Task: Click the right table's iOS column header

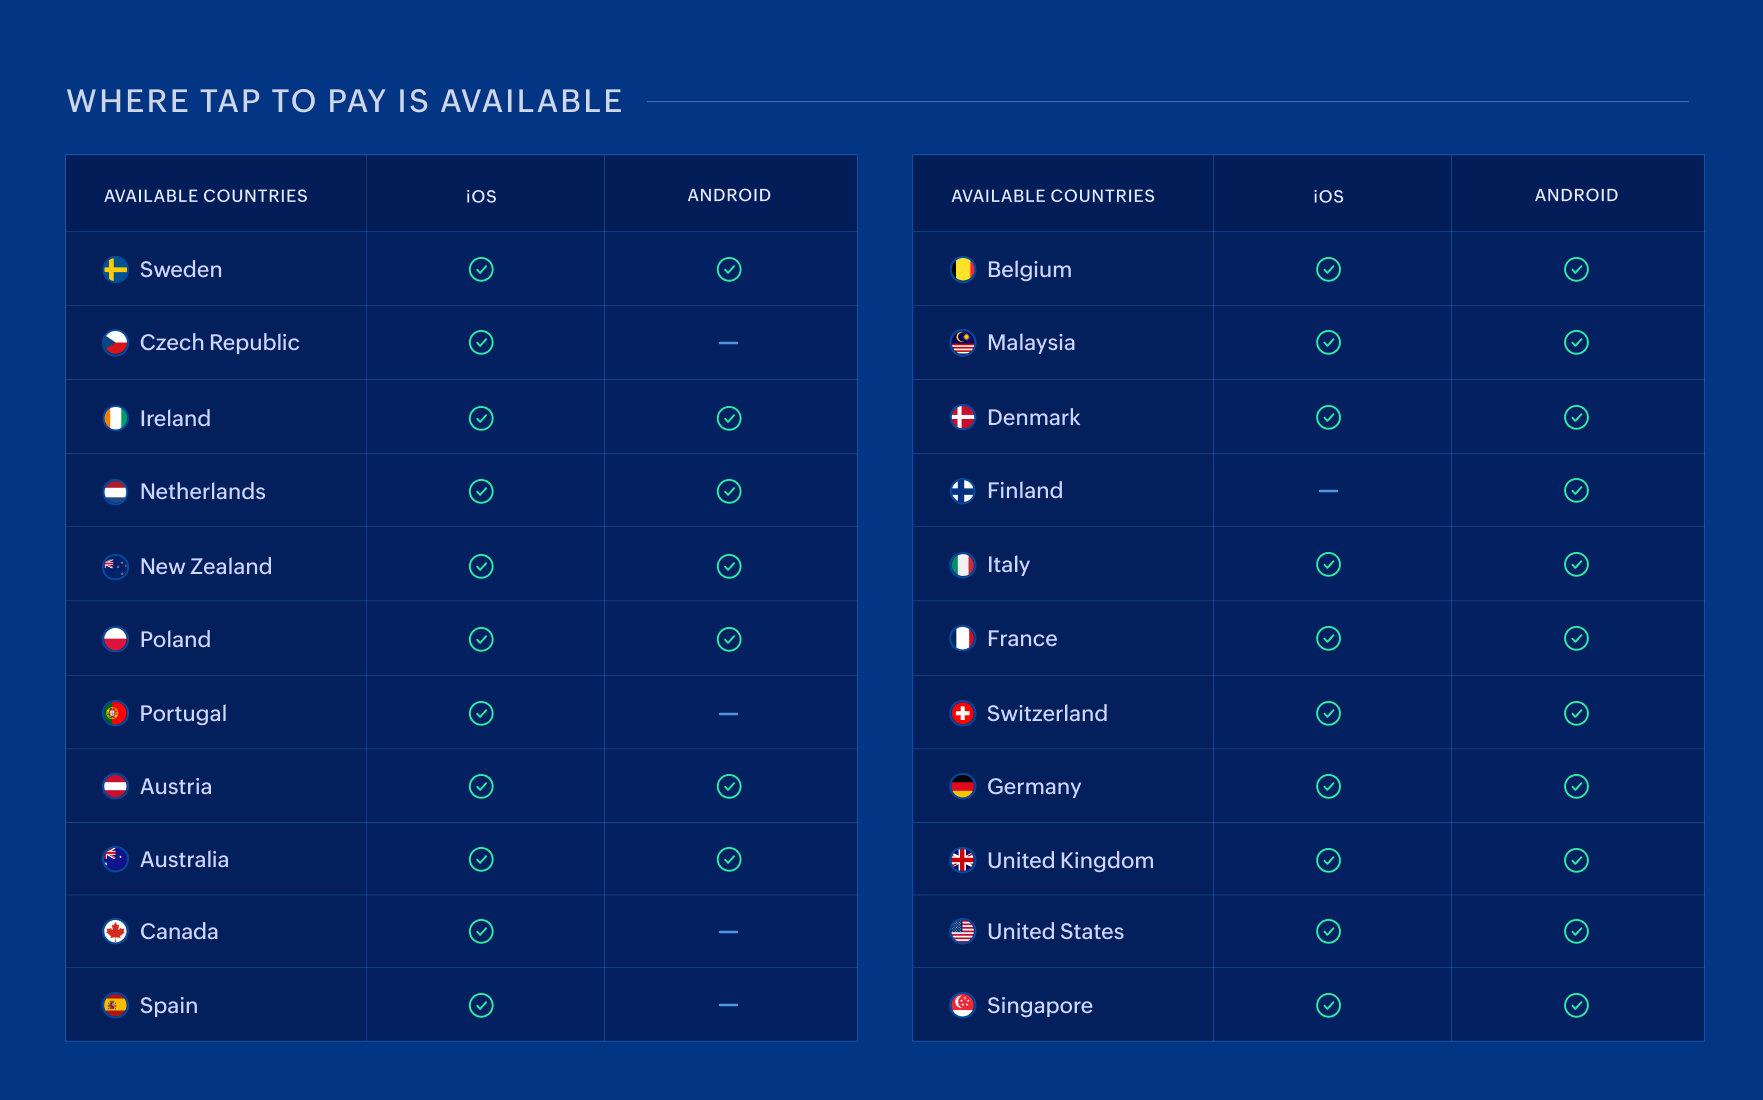Action: pos(1328,196)
